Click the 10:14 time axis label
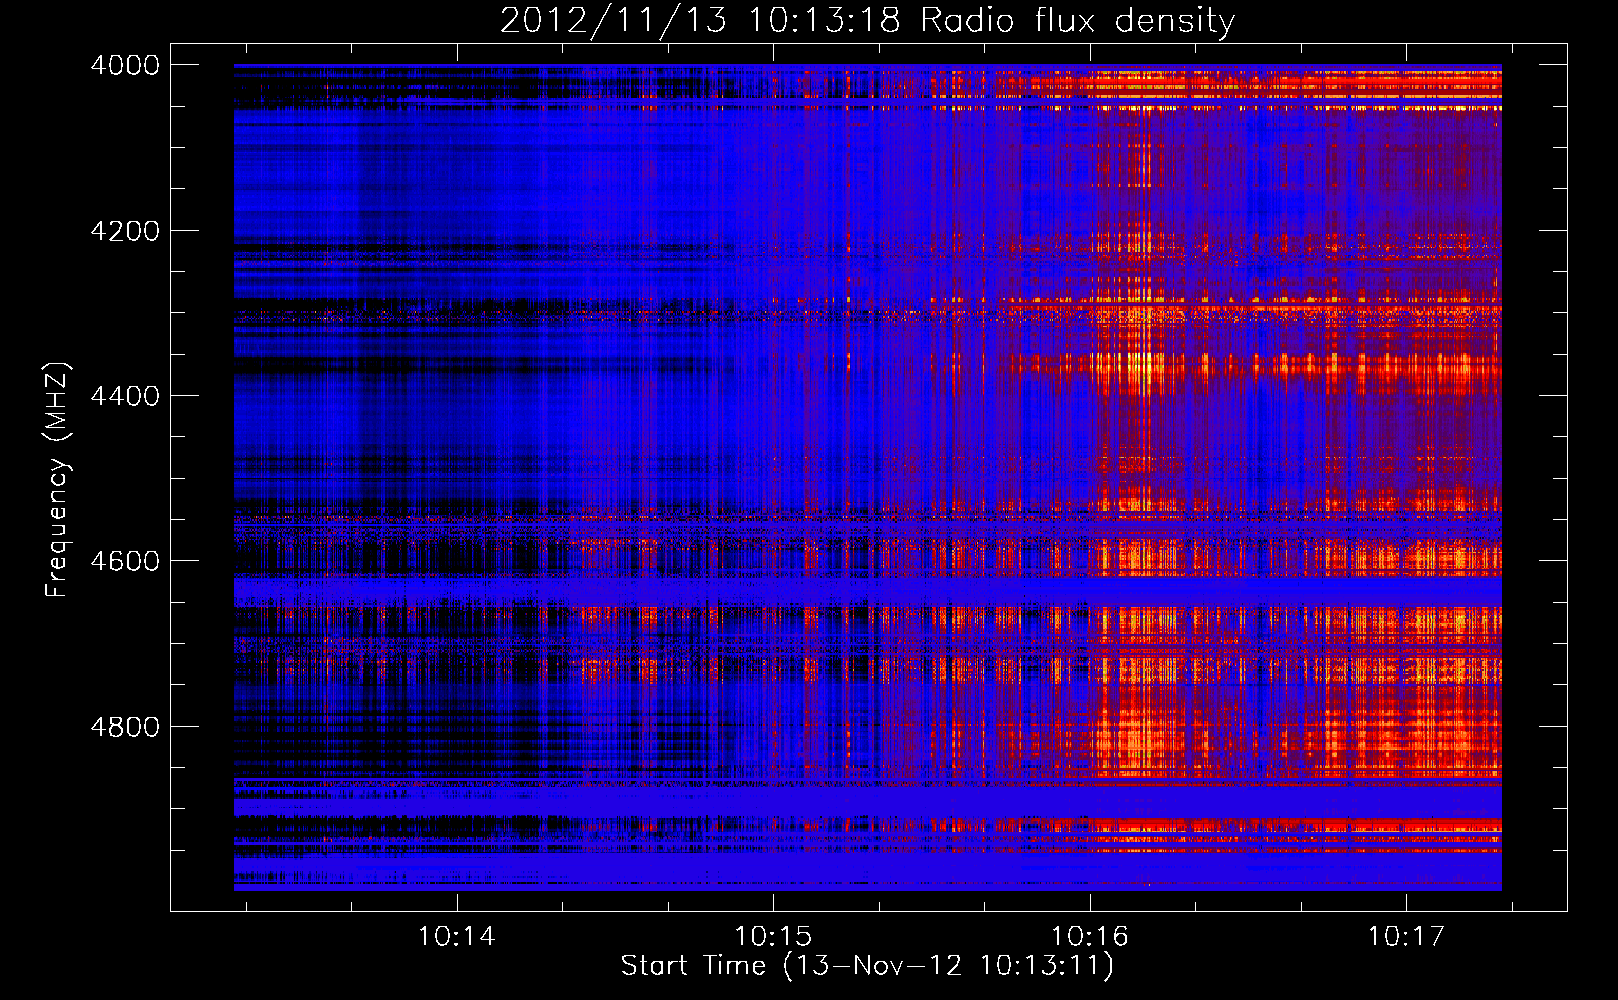 (456, 937)
